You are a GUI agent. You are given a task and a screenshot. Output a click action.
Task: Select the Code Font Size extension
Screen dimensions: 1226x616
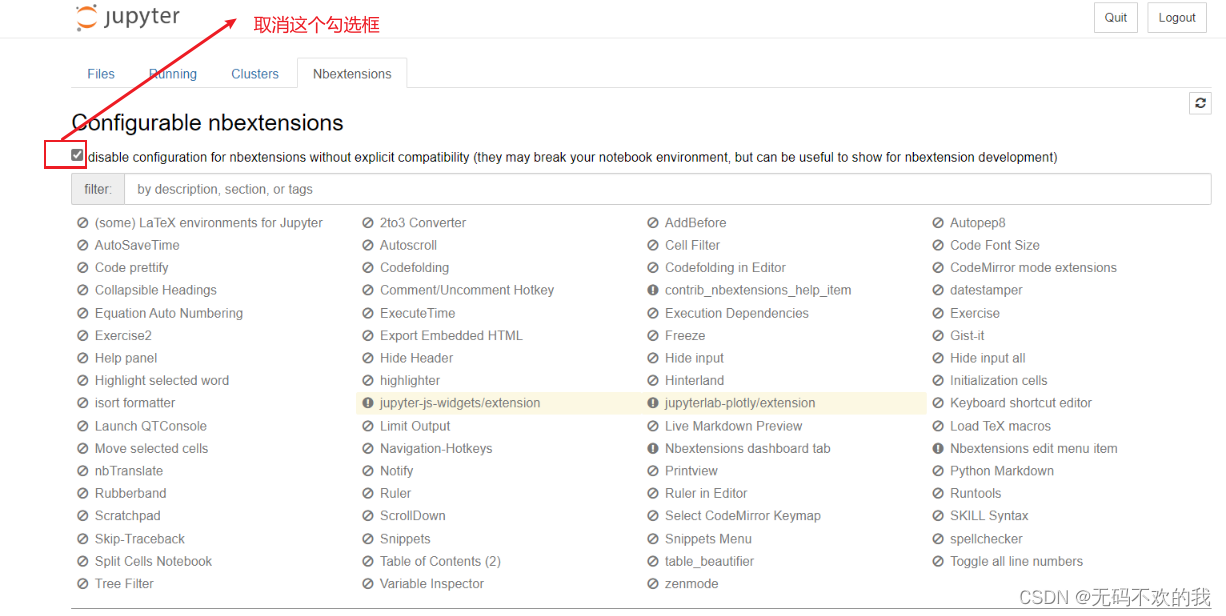pos(995,245)
